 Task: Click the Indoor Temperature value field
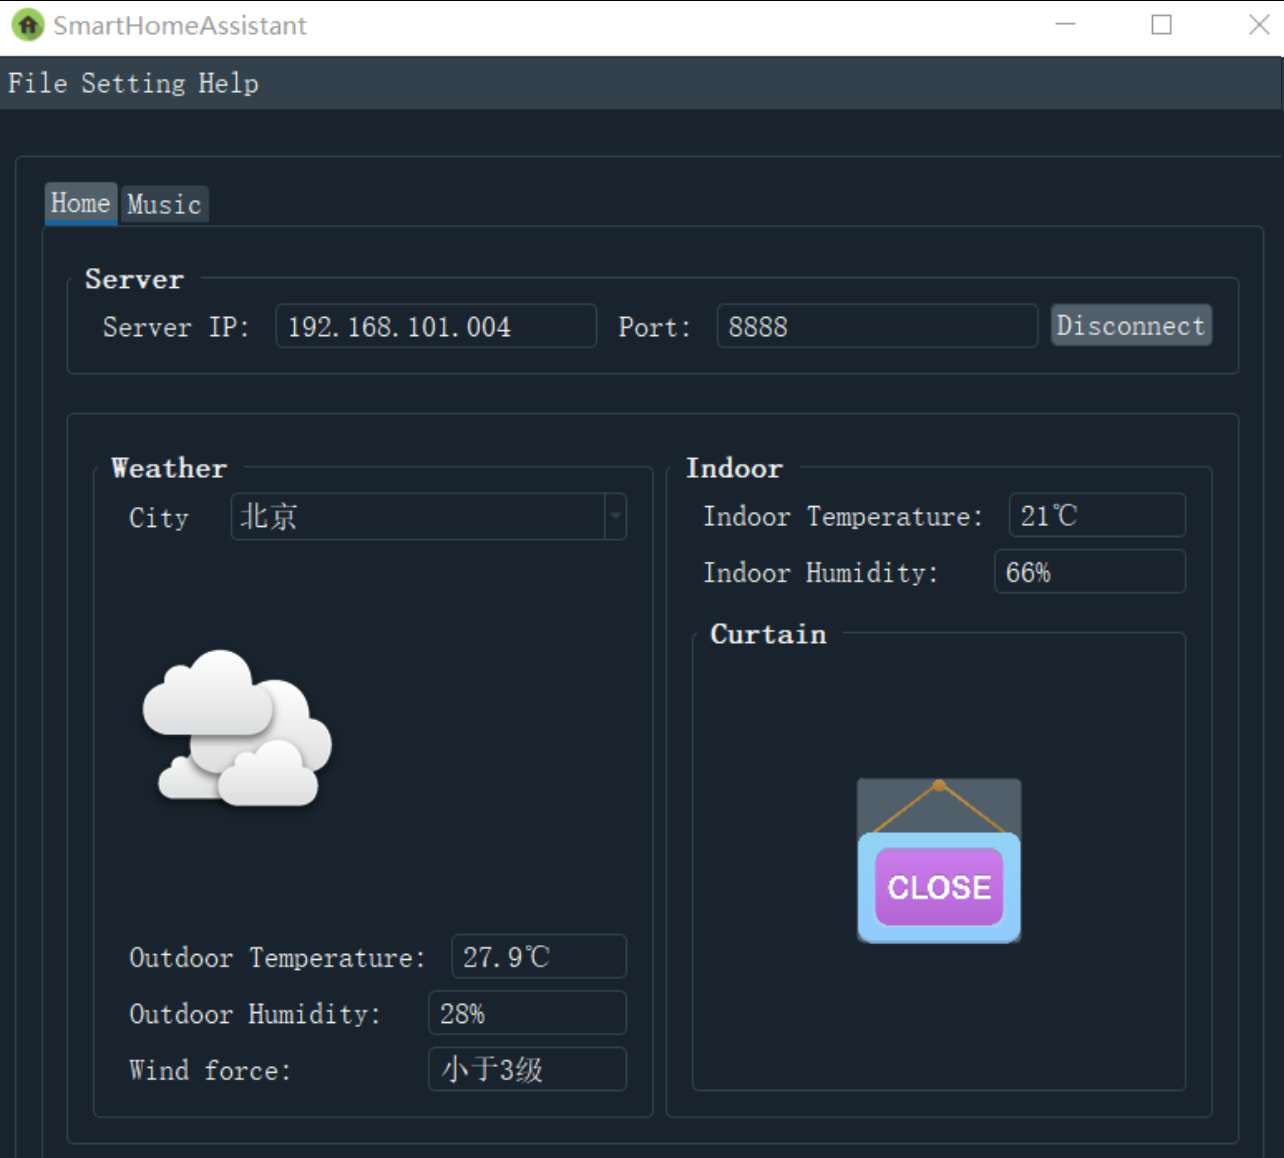coord(1096,516)
